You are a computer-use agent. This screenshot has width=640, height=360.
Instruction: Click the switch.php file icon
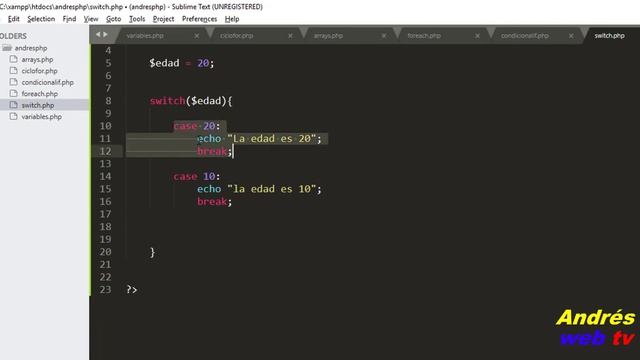(x=13, y=105)
